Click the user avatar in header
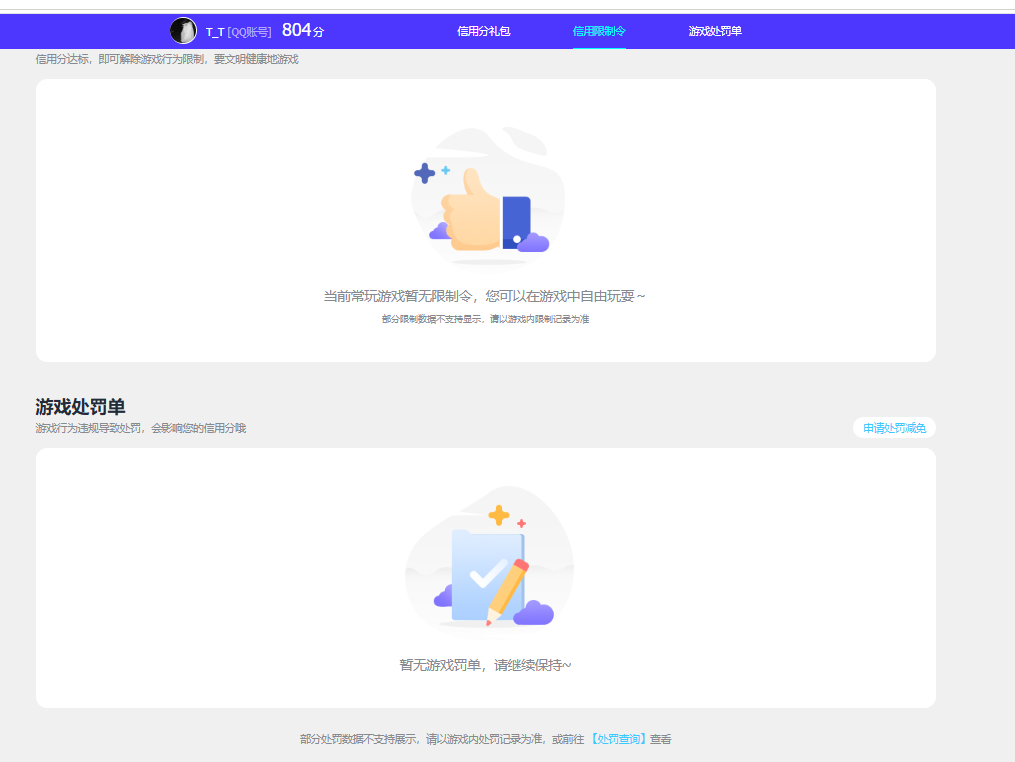 tap(183, 30)
